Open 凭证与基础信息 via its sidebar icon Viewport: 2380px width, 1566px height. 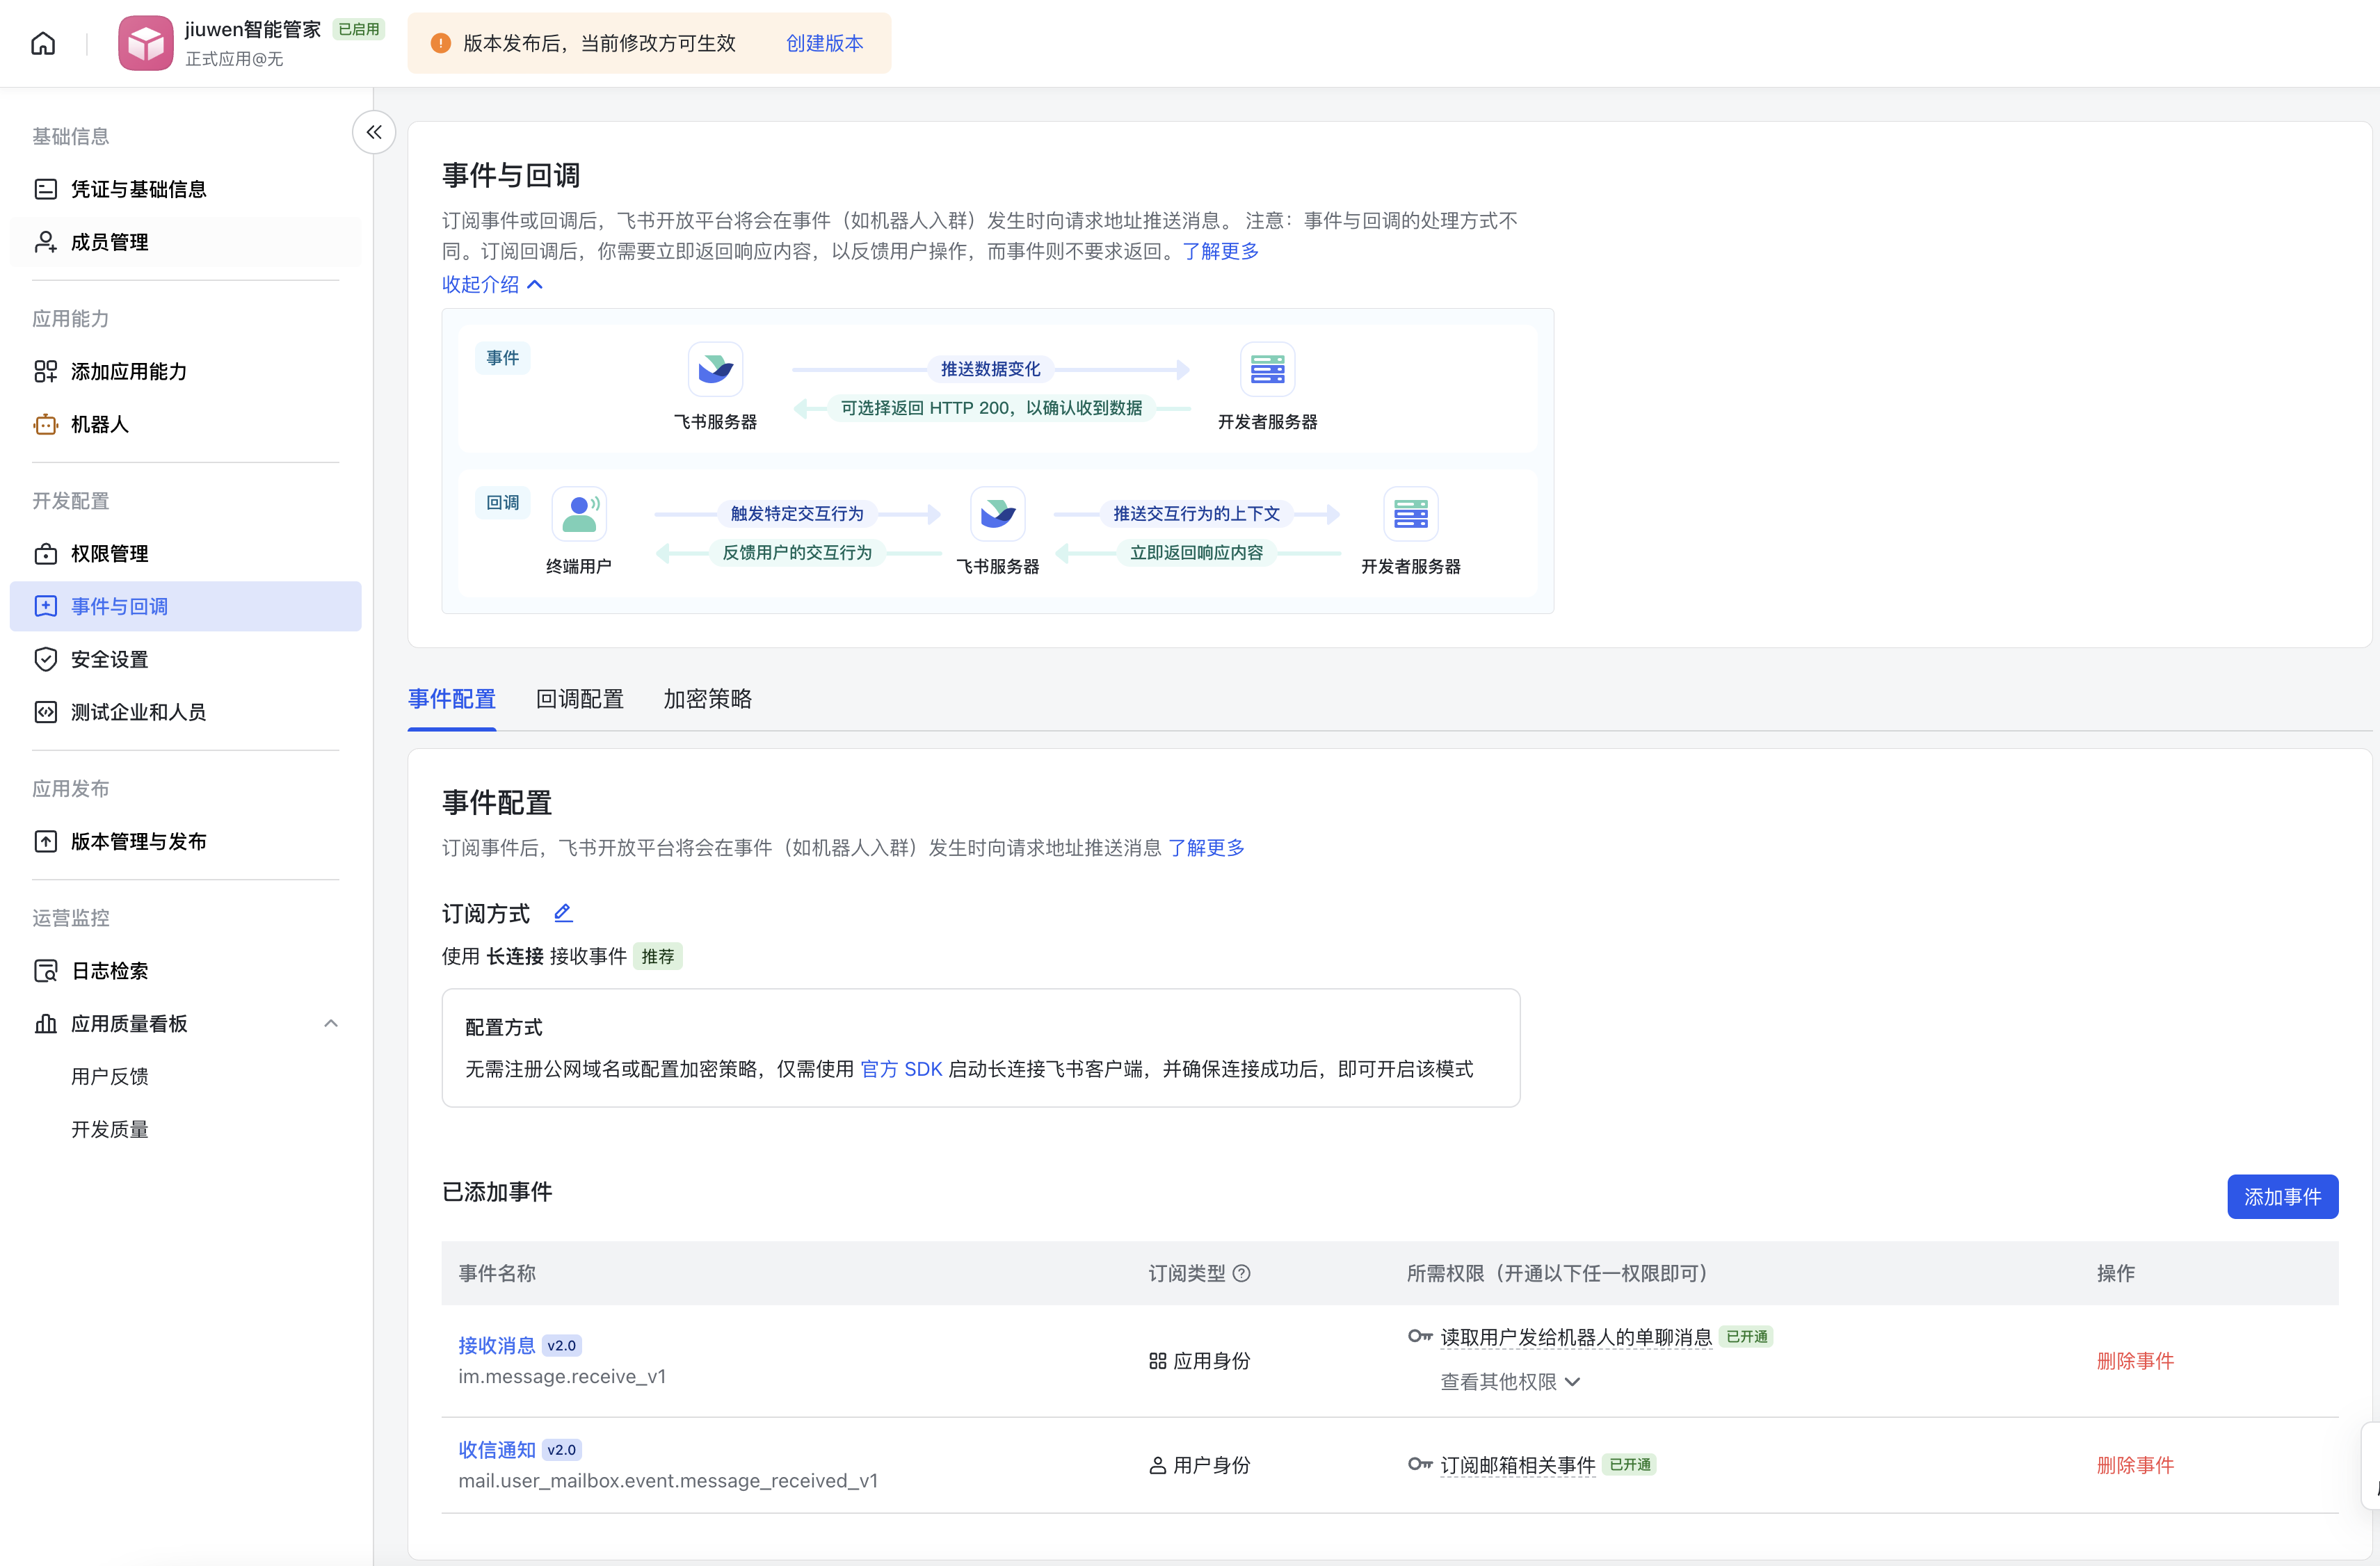click(46, 188)
